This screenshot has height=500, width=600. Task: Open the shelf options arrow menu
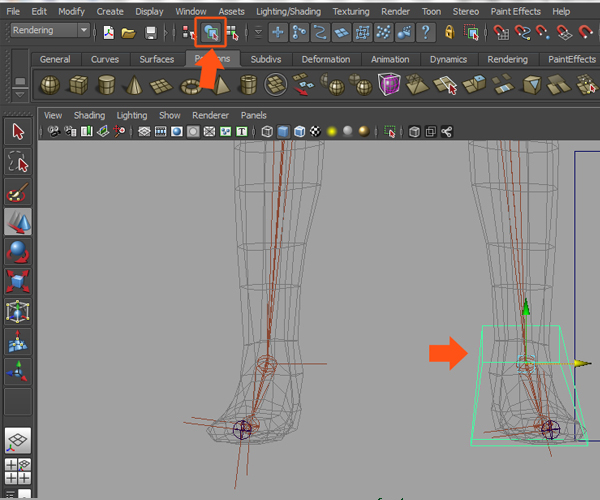[x=20, y=94]
